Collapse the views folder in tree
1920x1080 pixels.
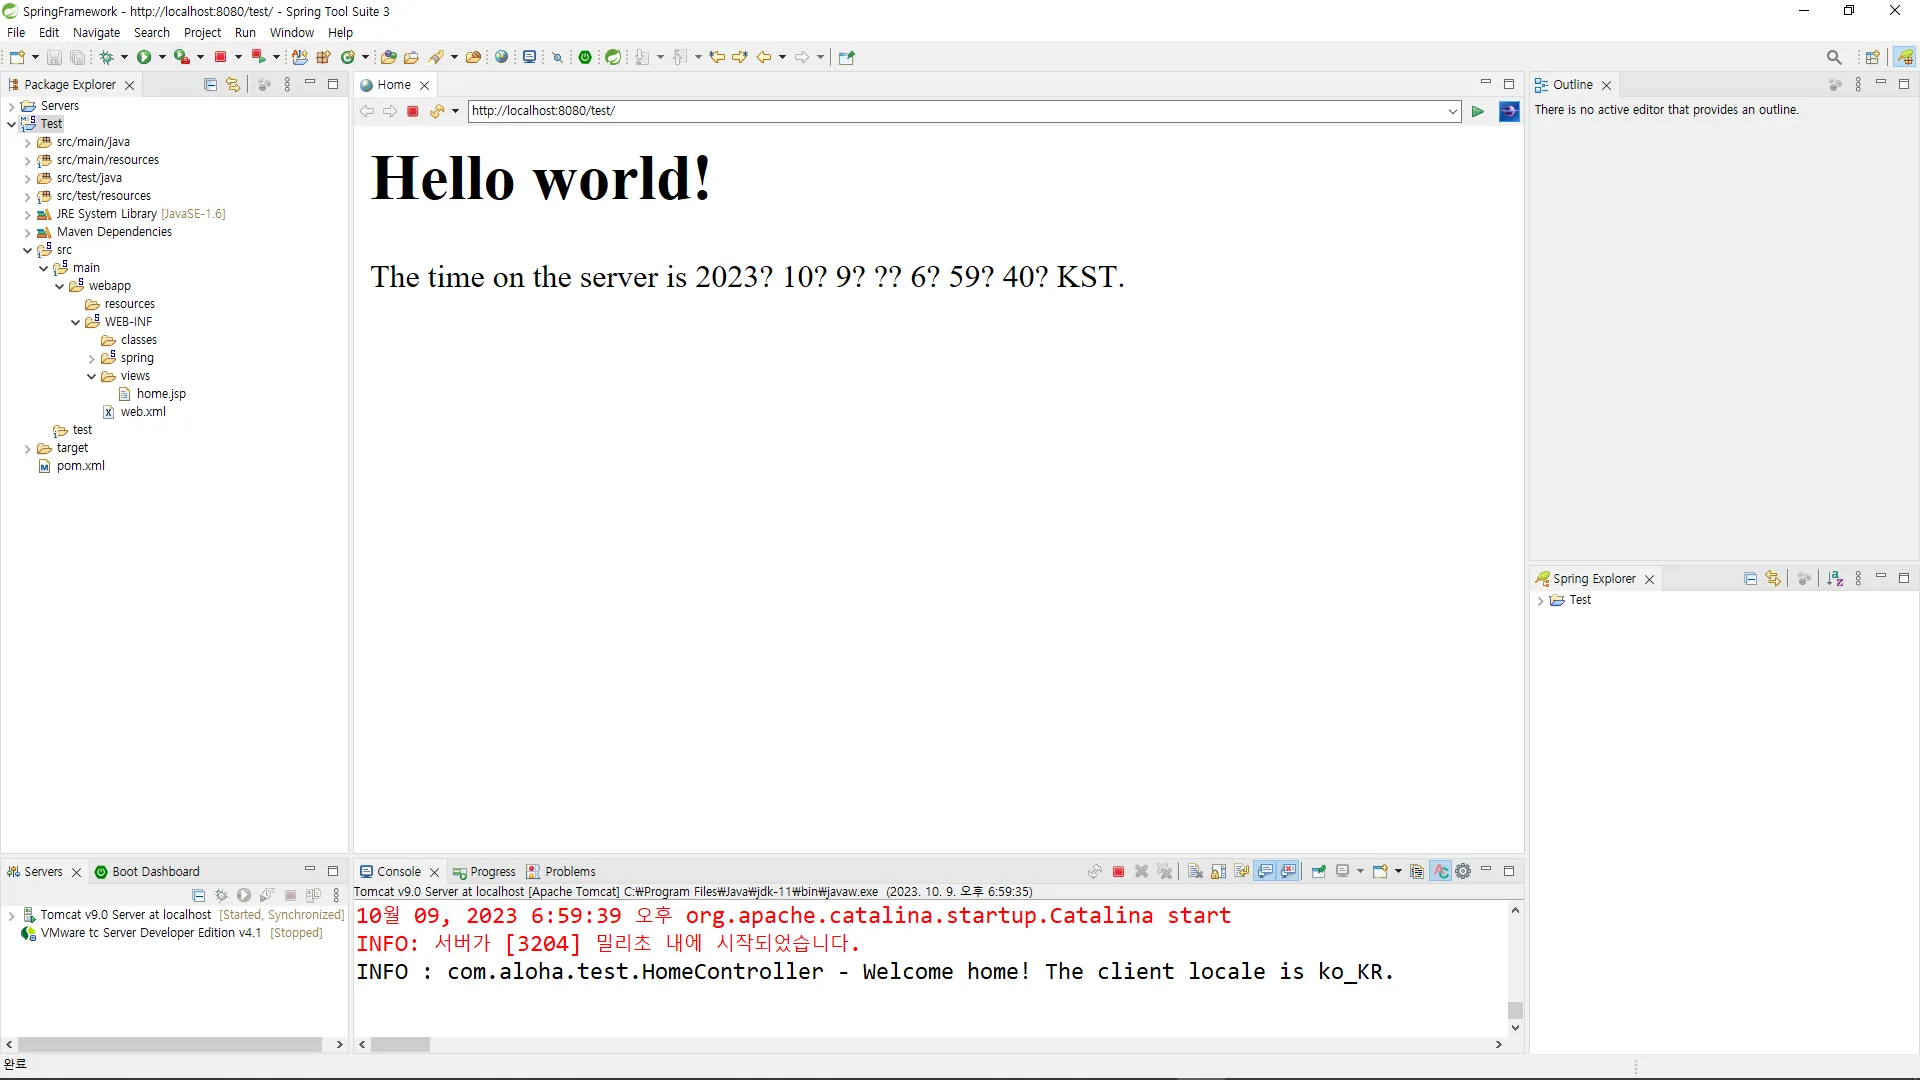(x=92, y=376)
